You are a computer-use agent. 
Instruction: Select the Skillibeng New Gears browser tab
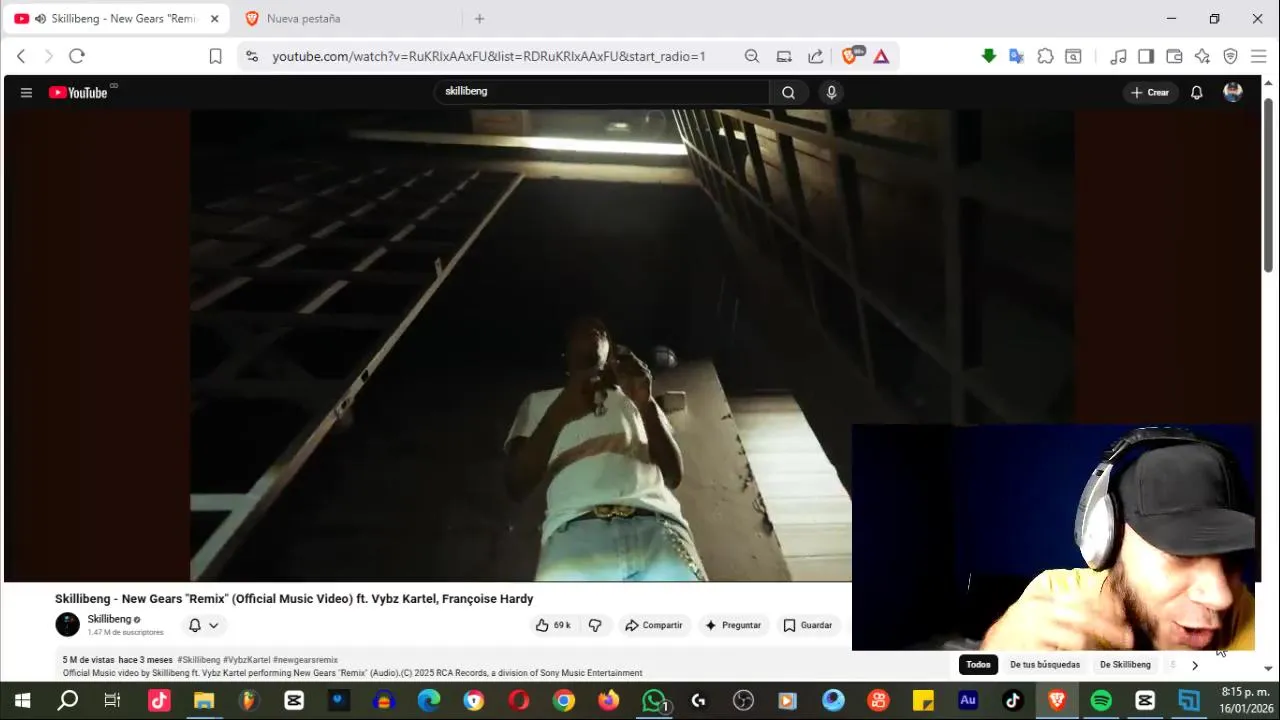click(x=115, y=19)
